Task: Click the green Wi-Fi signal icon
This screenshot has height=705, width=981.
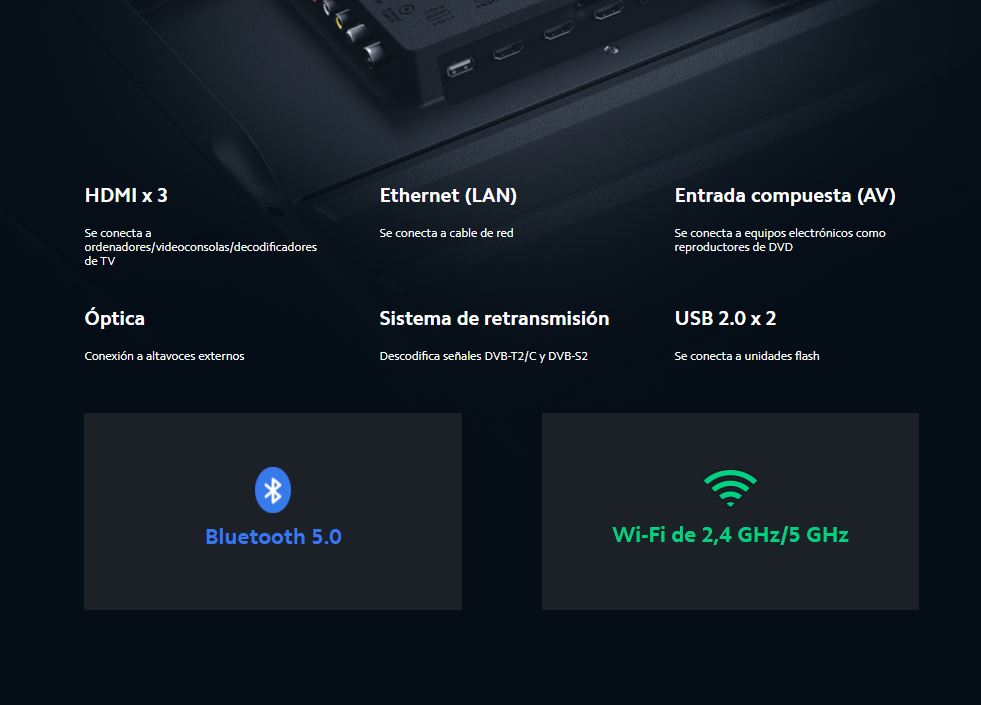Action: pyautogui.click(x=730, y=488)
